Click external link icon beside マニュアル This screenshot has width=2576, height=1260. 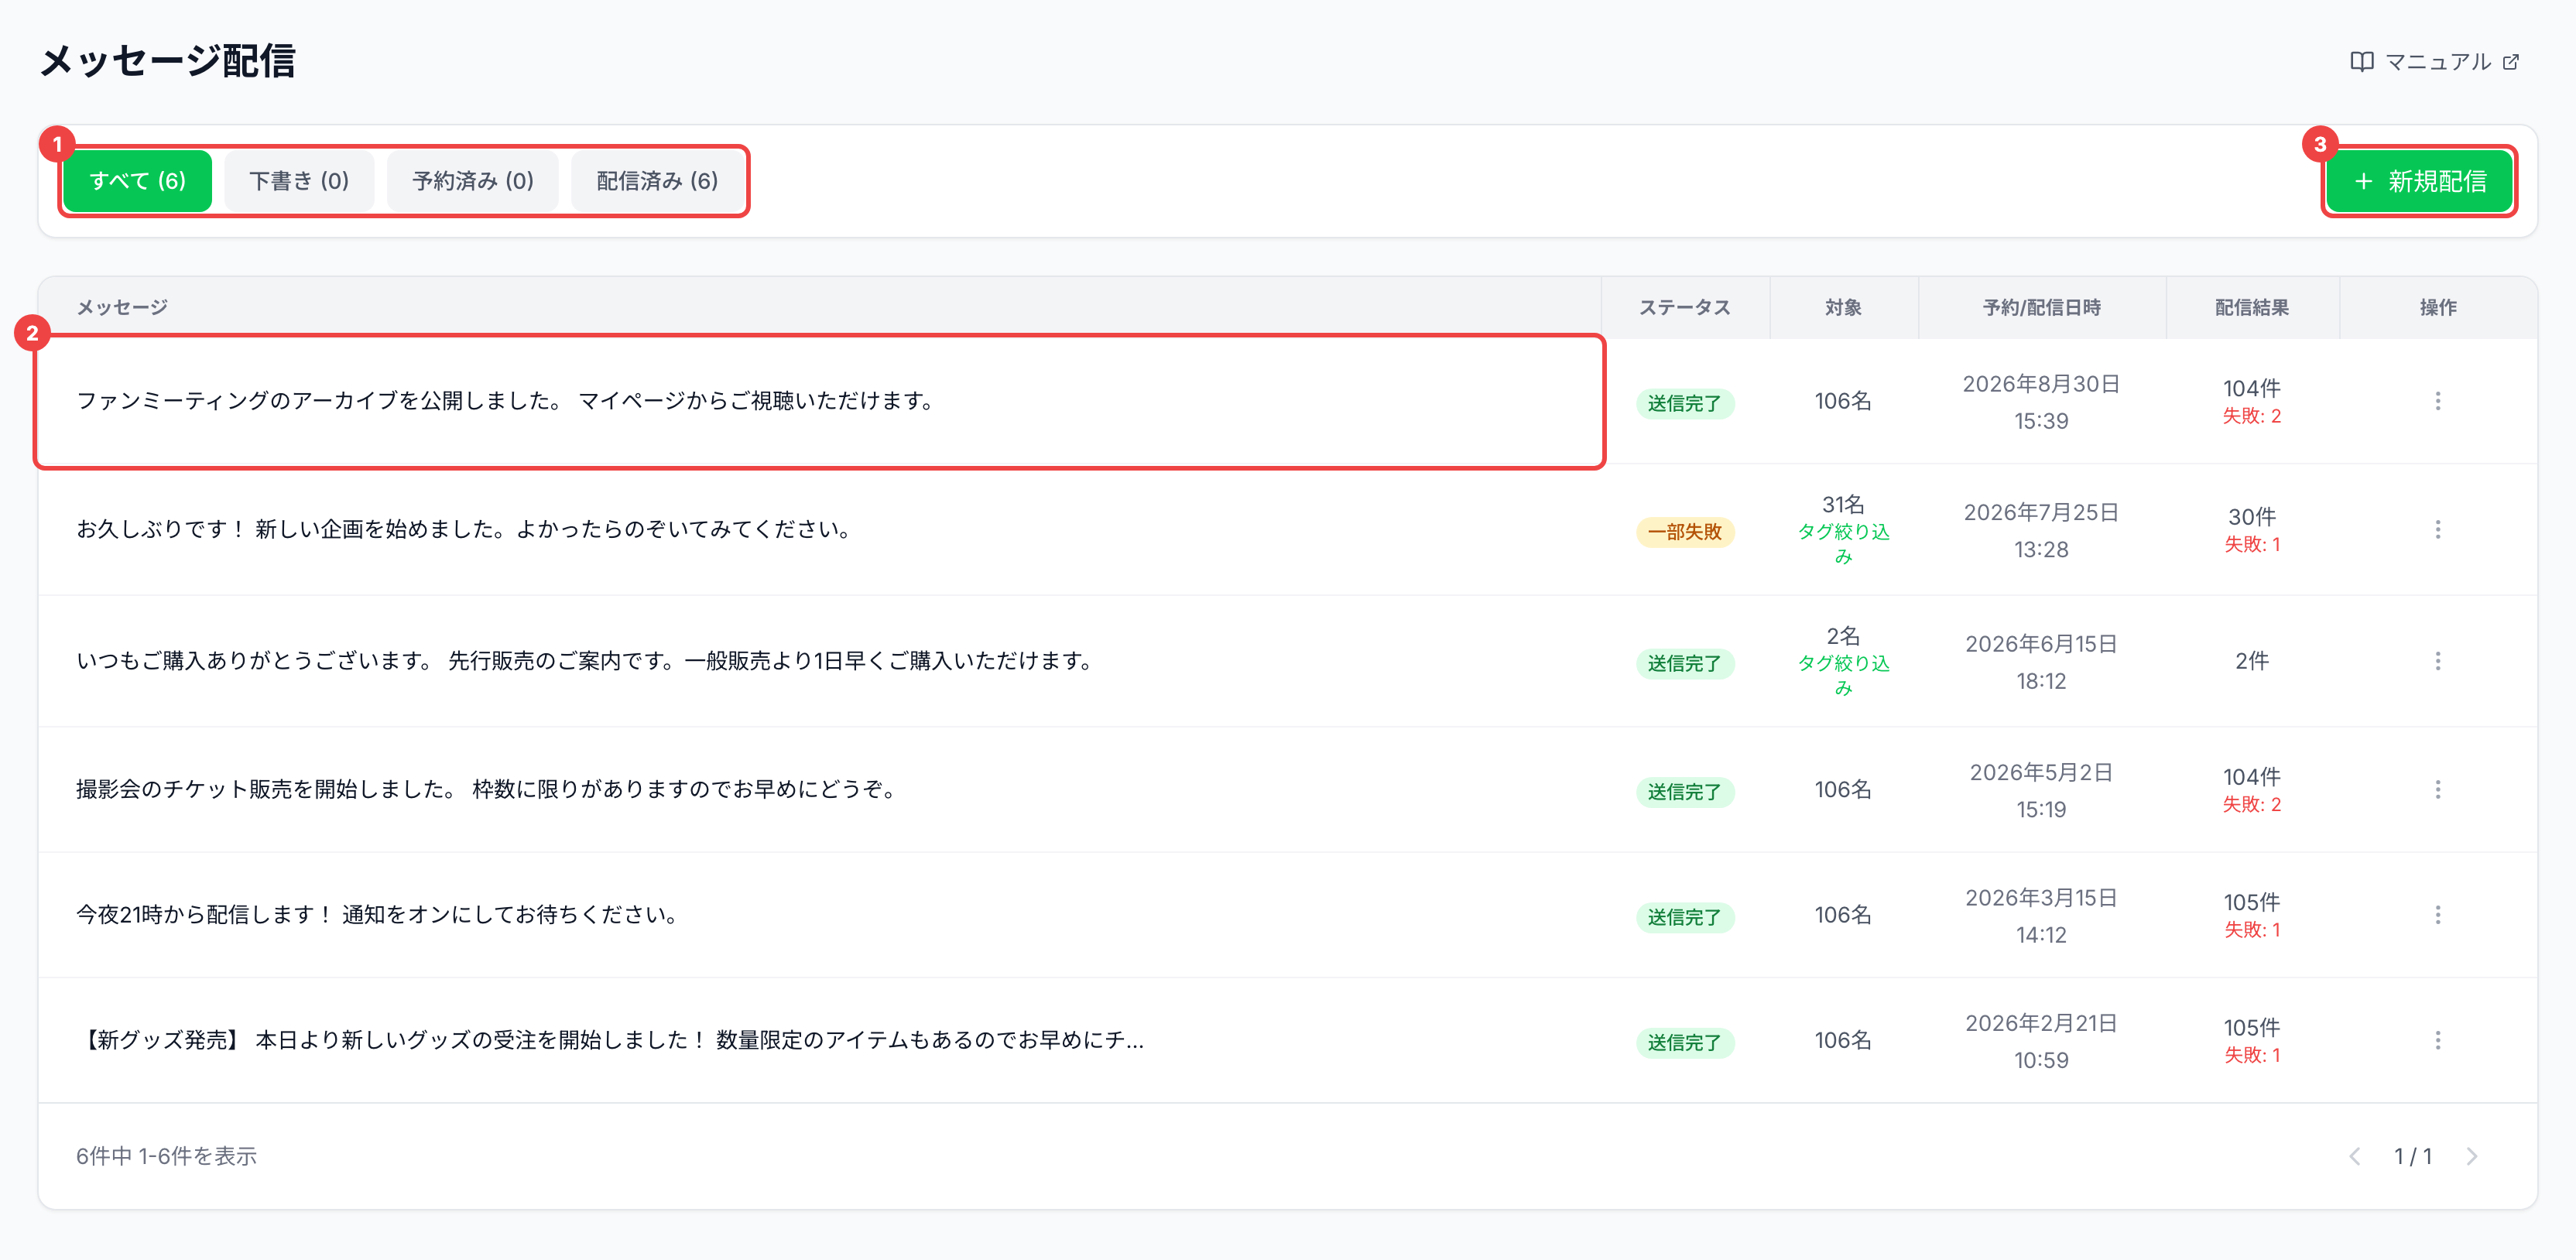tap(2510, 62)
